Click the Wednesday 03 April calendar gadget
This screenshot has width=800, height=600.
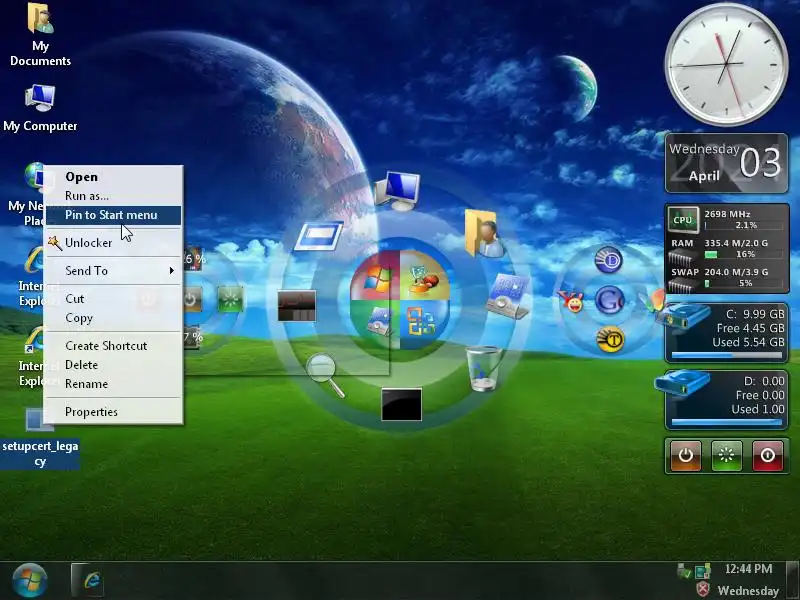pyautogui.click(x=727, y=163)
